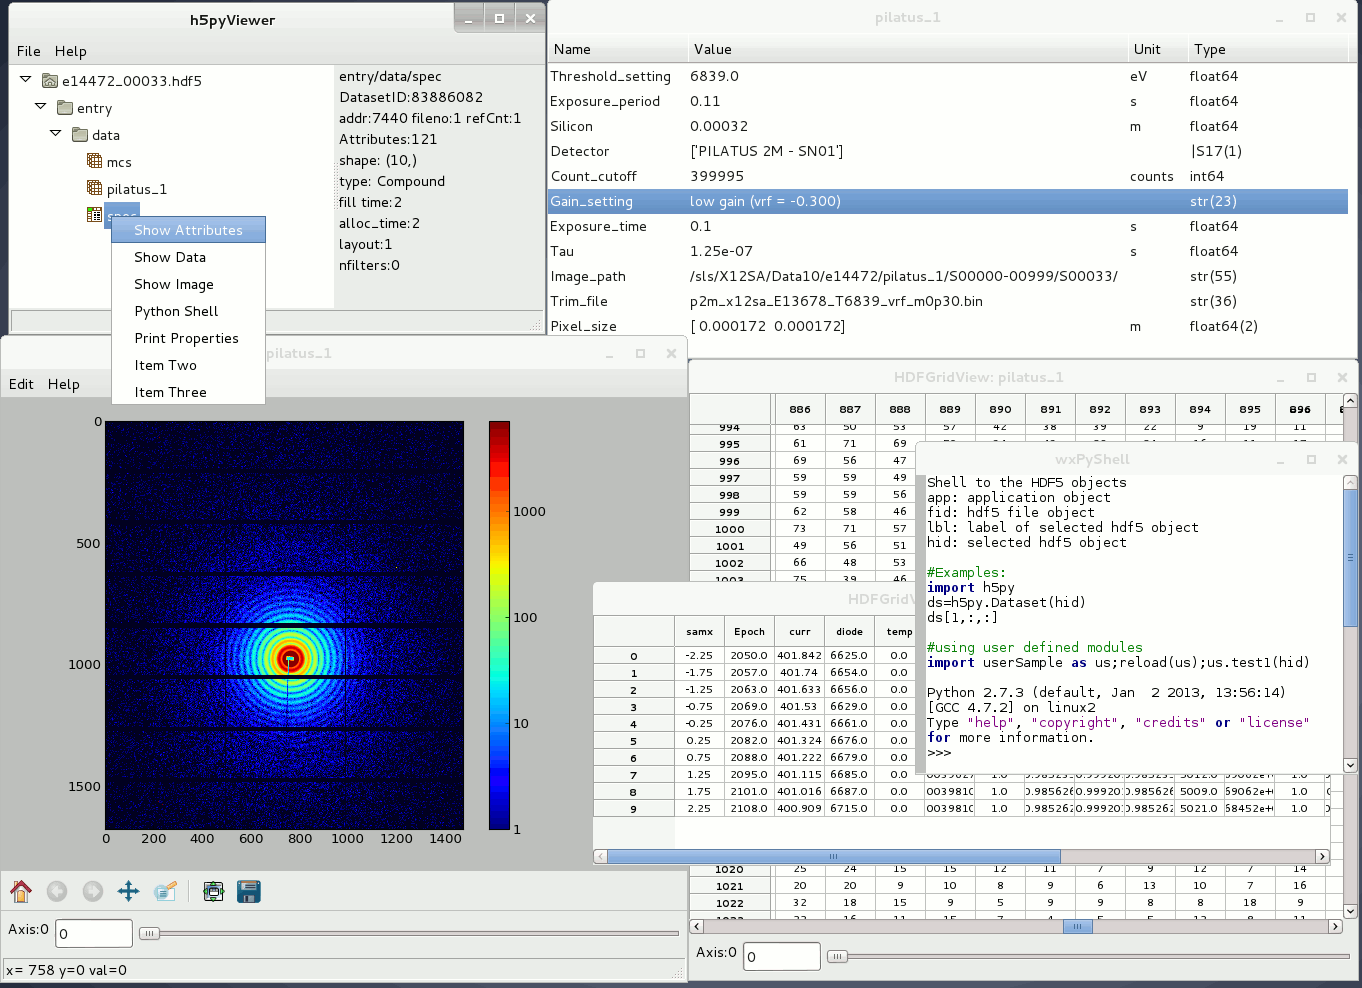The width and height of the screenshot is (1362, 988).
Task: Select the Zoom-to-rectangle tool icon
Action: [165, 891]
